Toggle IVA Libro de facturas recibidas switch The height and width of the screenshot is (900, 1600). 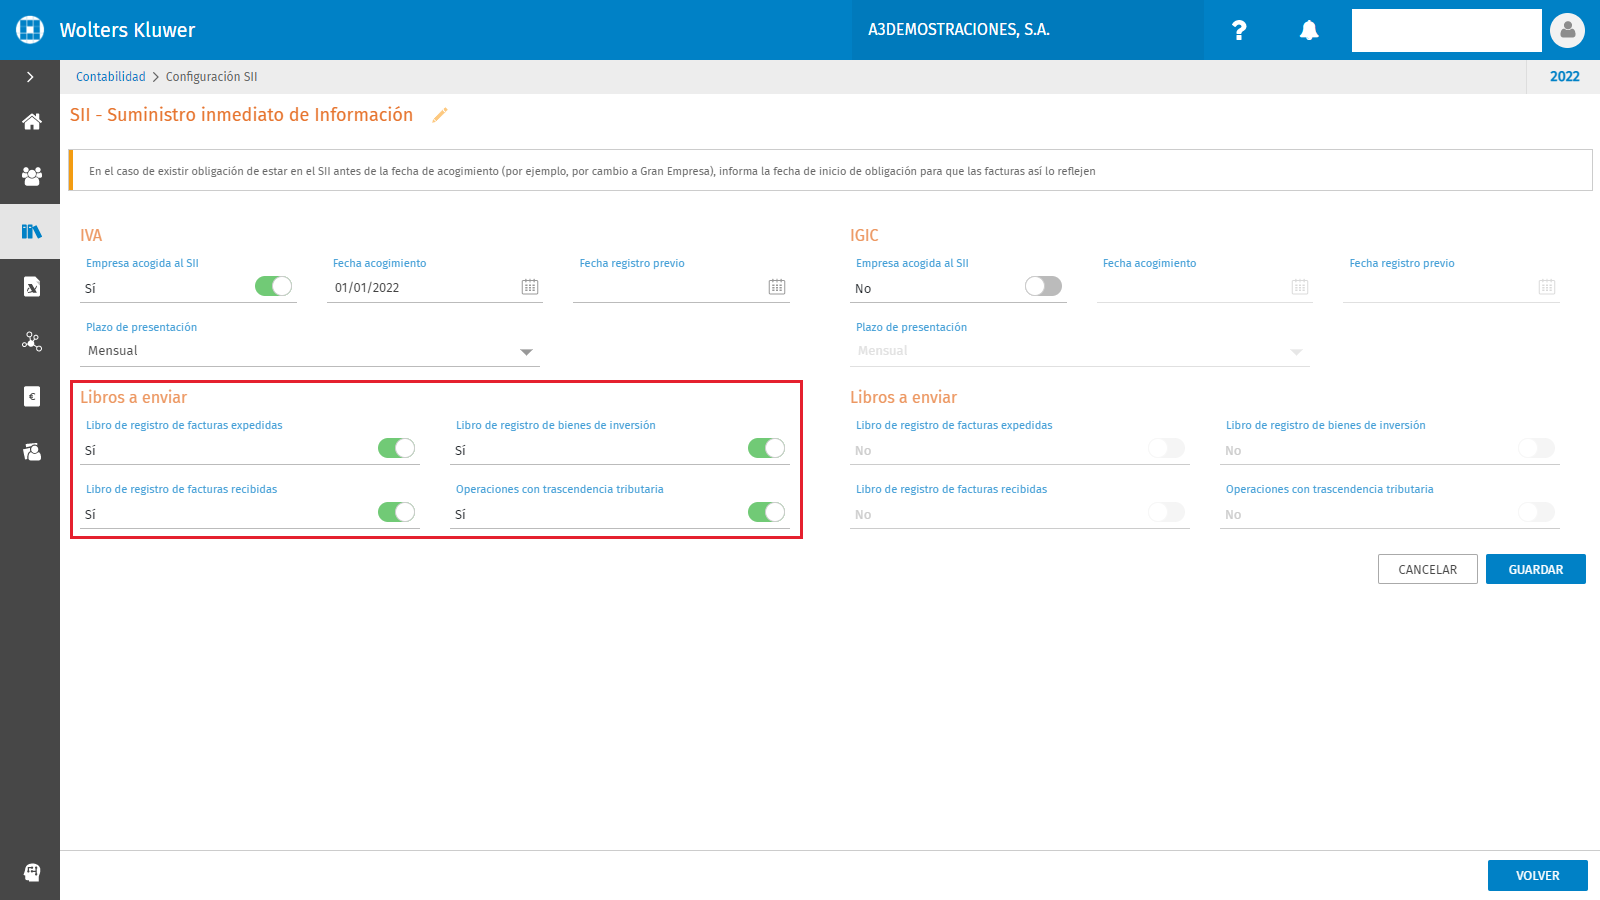point(396,512)
